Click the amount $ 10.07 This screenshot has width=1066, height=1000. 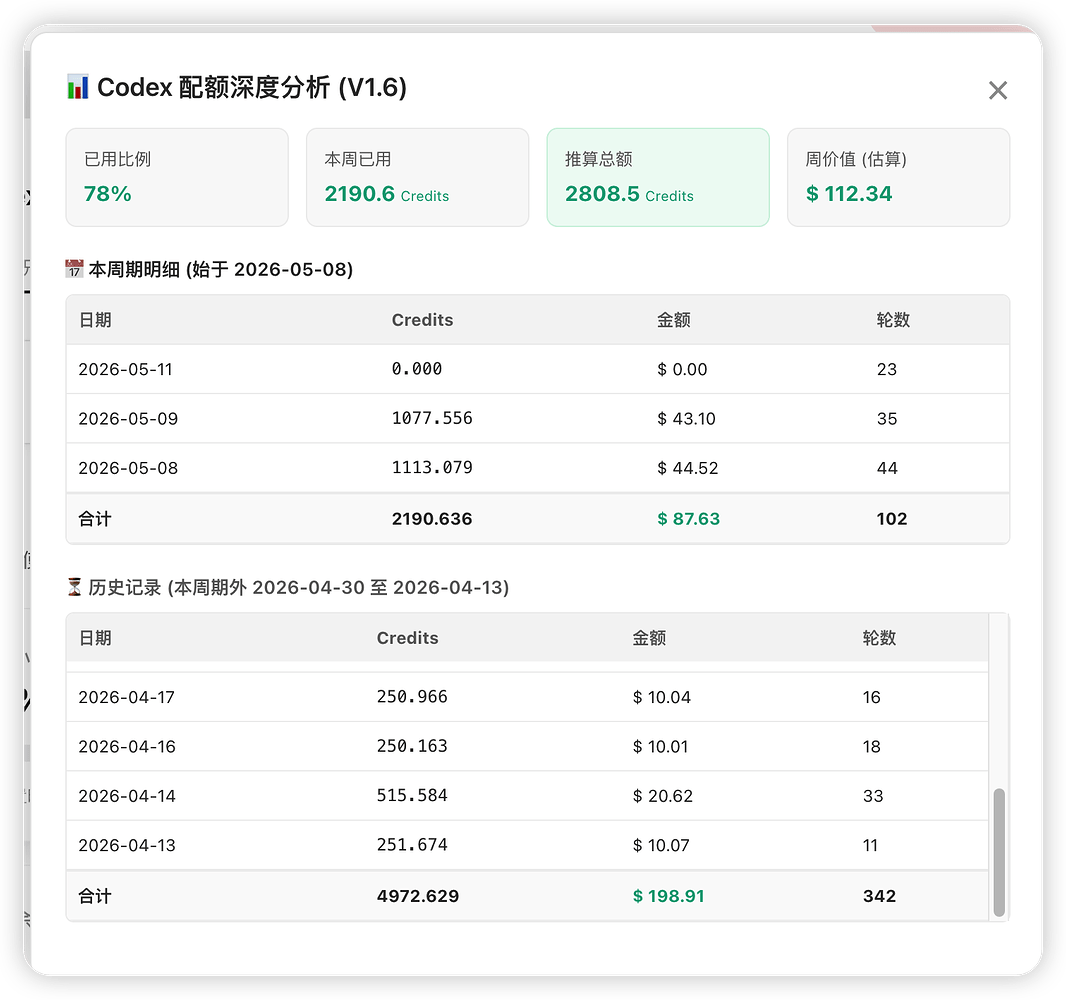(661, 846)
